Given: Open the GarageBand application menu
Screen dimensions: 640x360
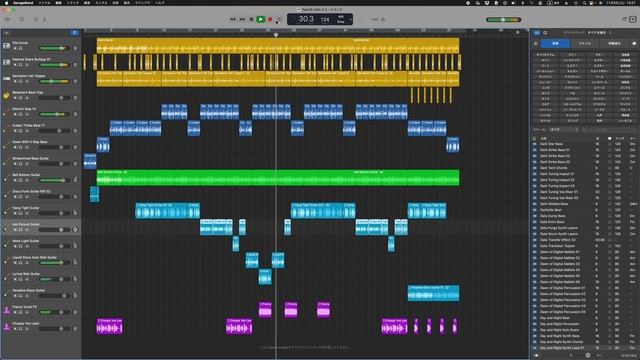Looking at the screenshot, I should 23,2.
